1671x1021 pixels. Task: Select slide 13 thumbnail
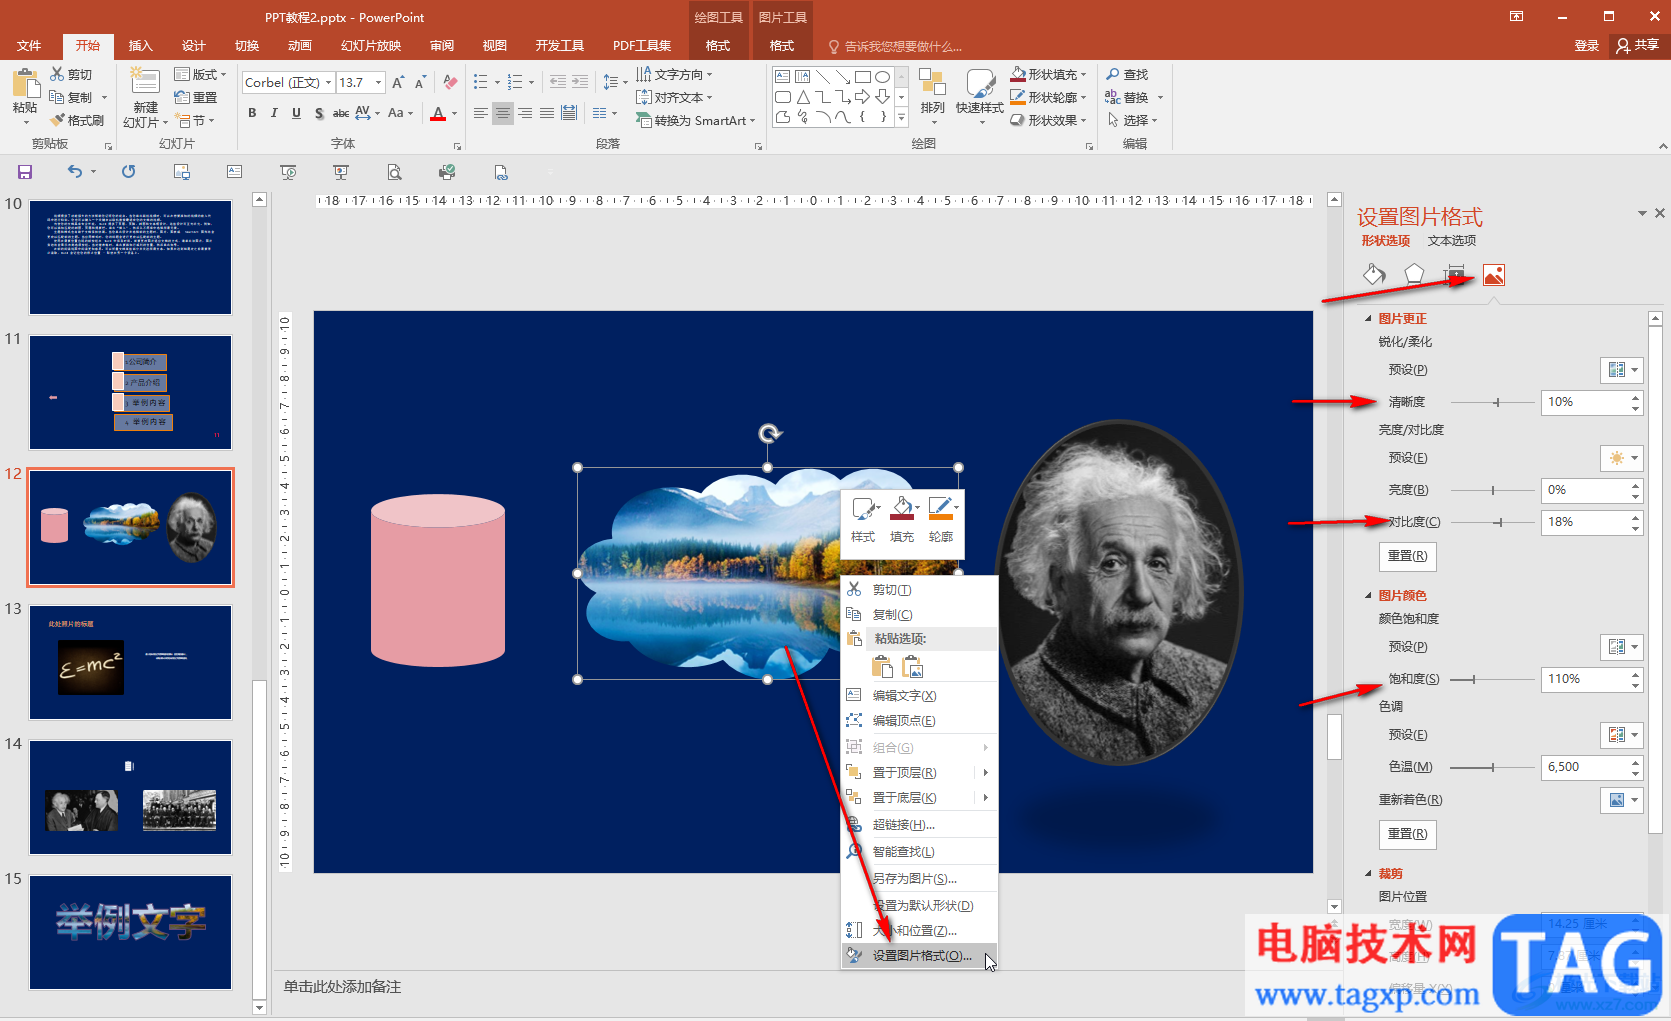130,662
